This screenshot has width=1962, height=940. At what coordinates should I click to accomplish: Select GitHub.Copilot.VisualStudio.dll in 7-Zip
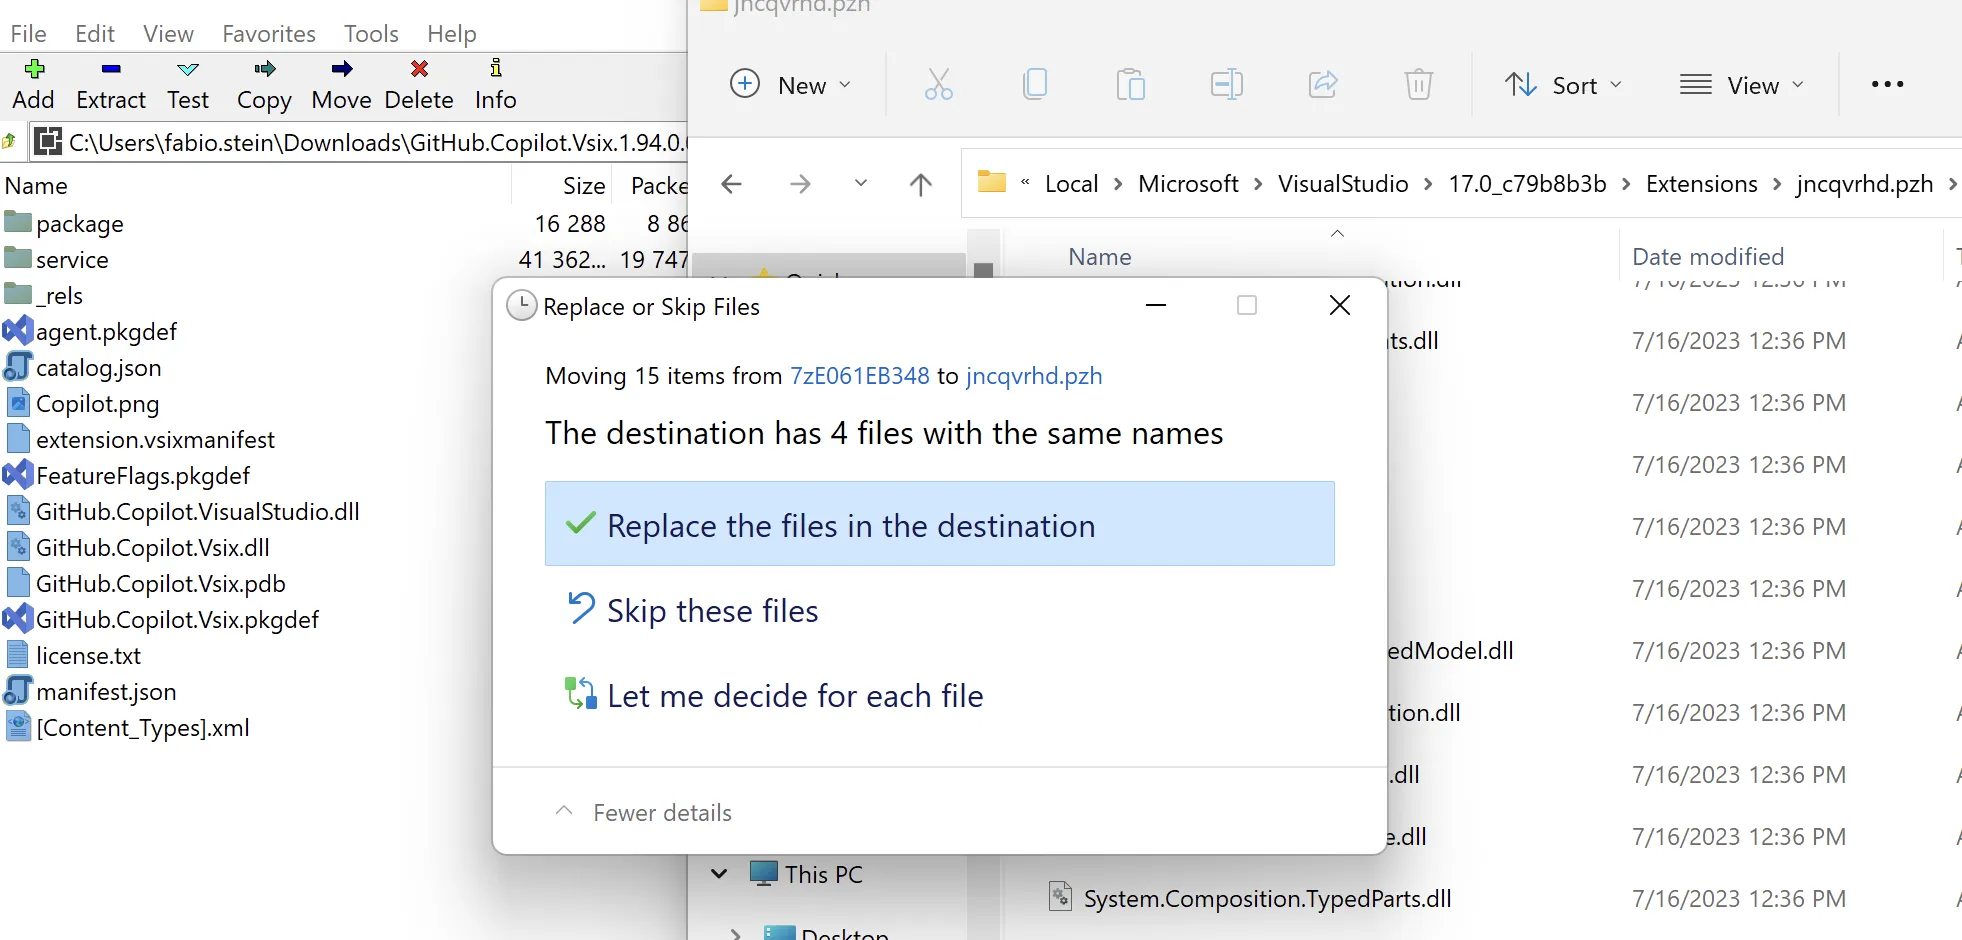(x=182, y=511)
